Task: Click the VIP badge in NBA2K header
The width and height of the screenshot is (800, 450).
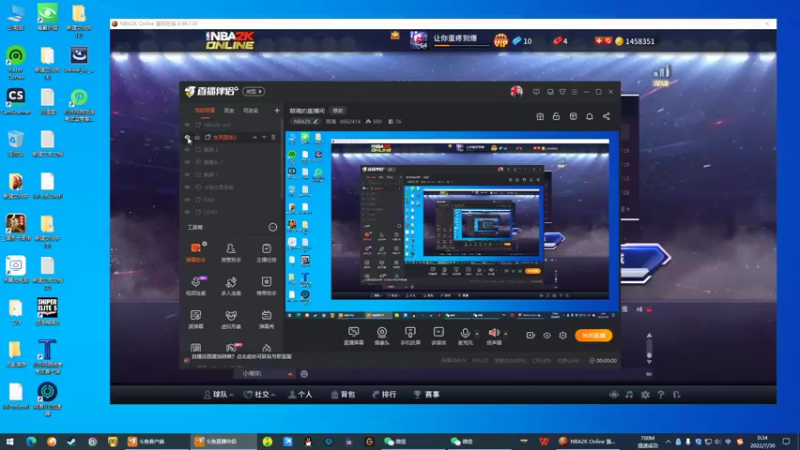Action: 501,40
